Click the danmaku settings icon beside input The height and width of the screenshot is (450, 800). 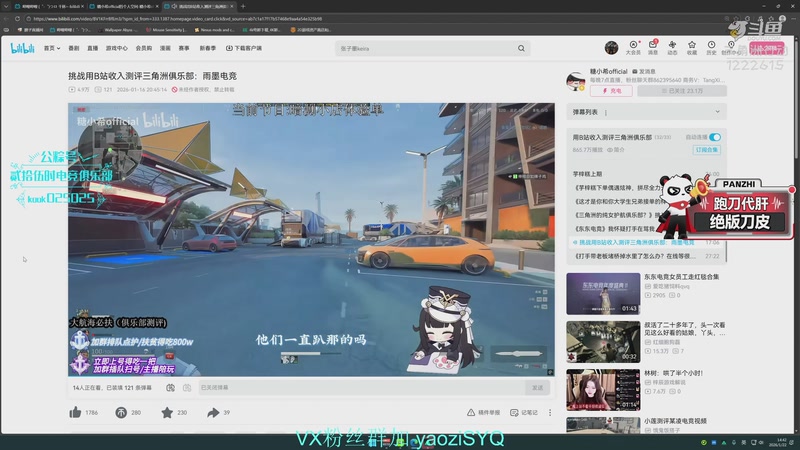click(x=187, y=388)
